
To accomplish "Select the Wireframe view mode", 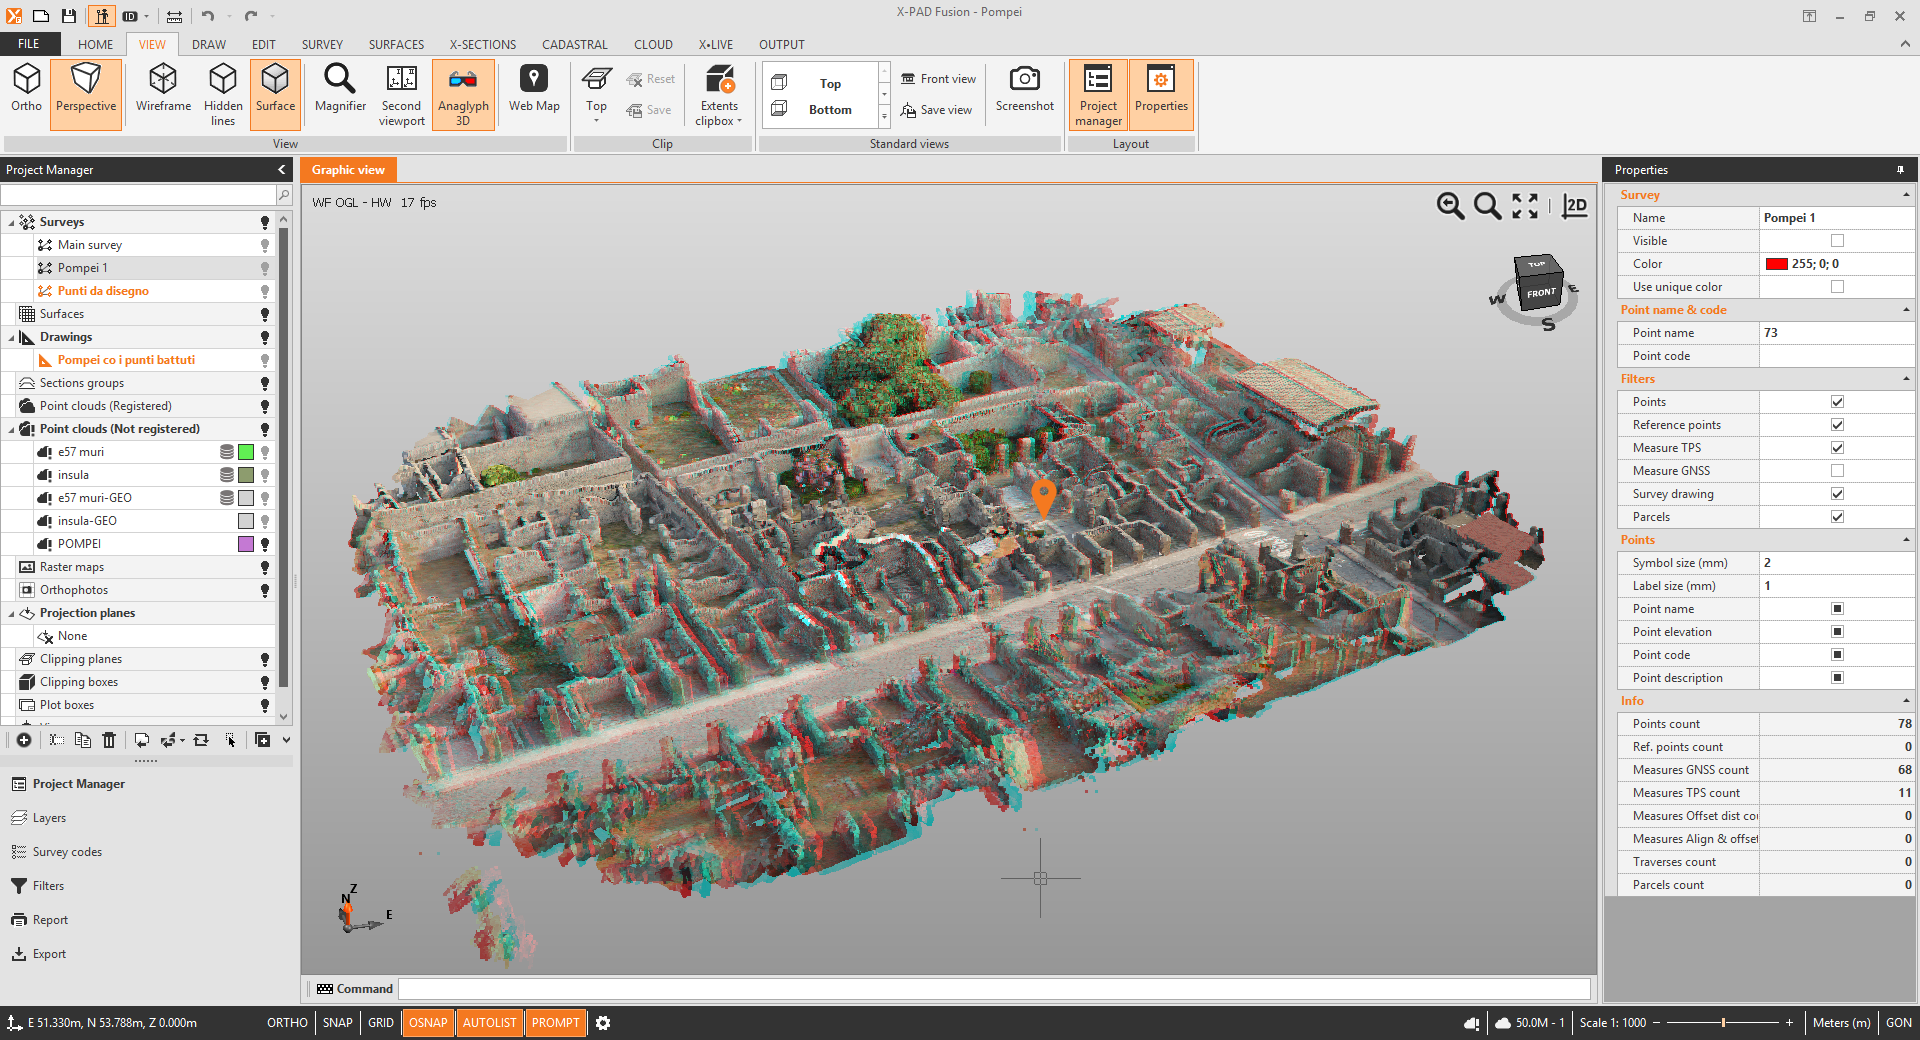I will (163, 90).
